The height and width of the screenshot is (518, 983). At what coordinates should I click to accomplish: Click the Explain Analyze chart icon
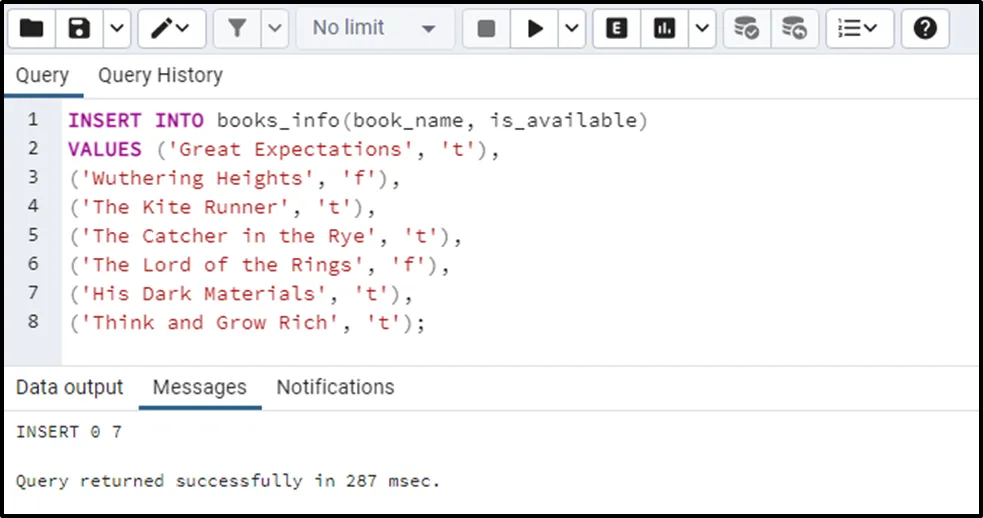[665, 28]
